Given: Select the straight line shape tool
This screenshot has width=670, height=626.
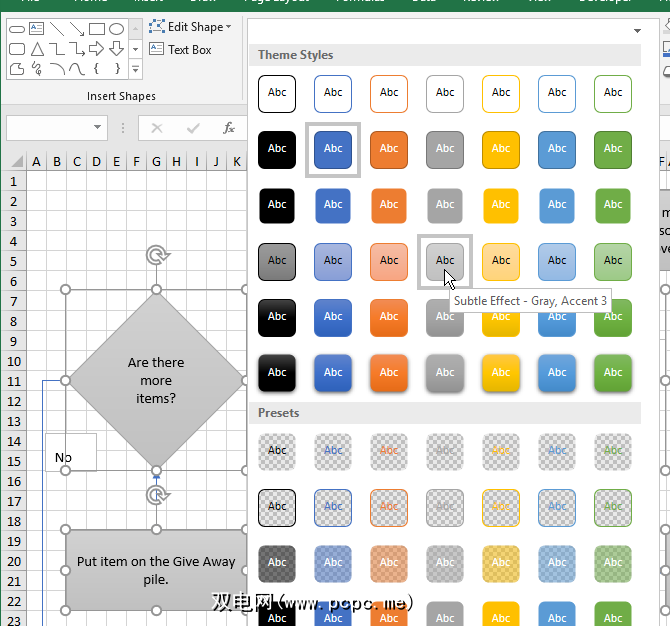Looking at the screenshot, I should tap(57, 29).
